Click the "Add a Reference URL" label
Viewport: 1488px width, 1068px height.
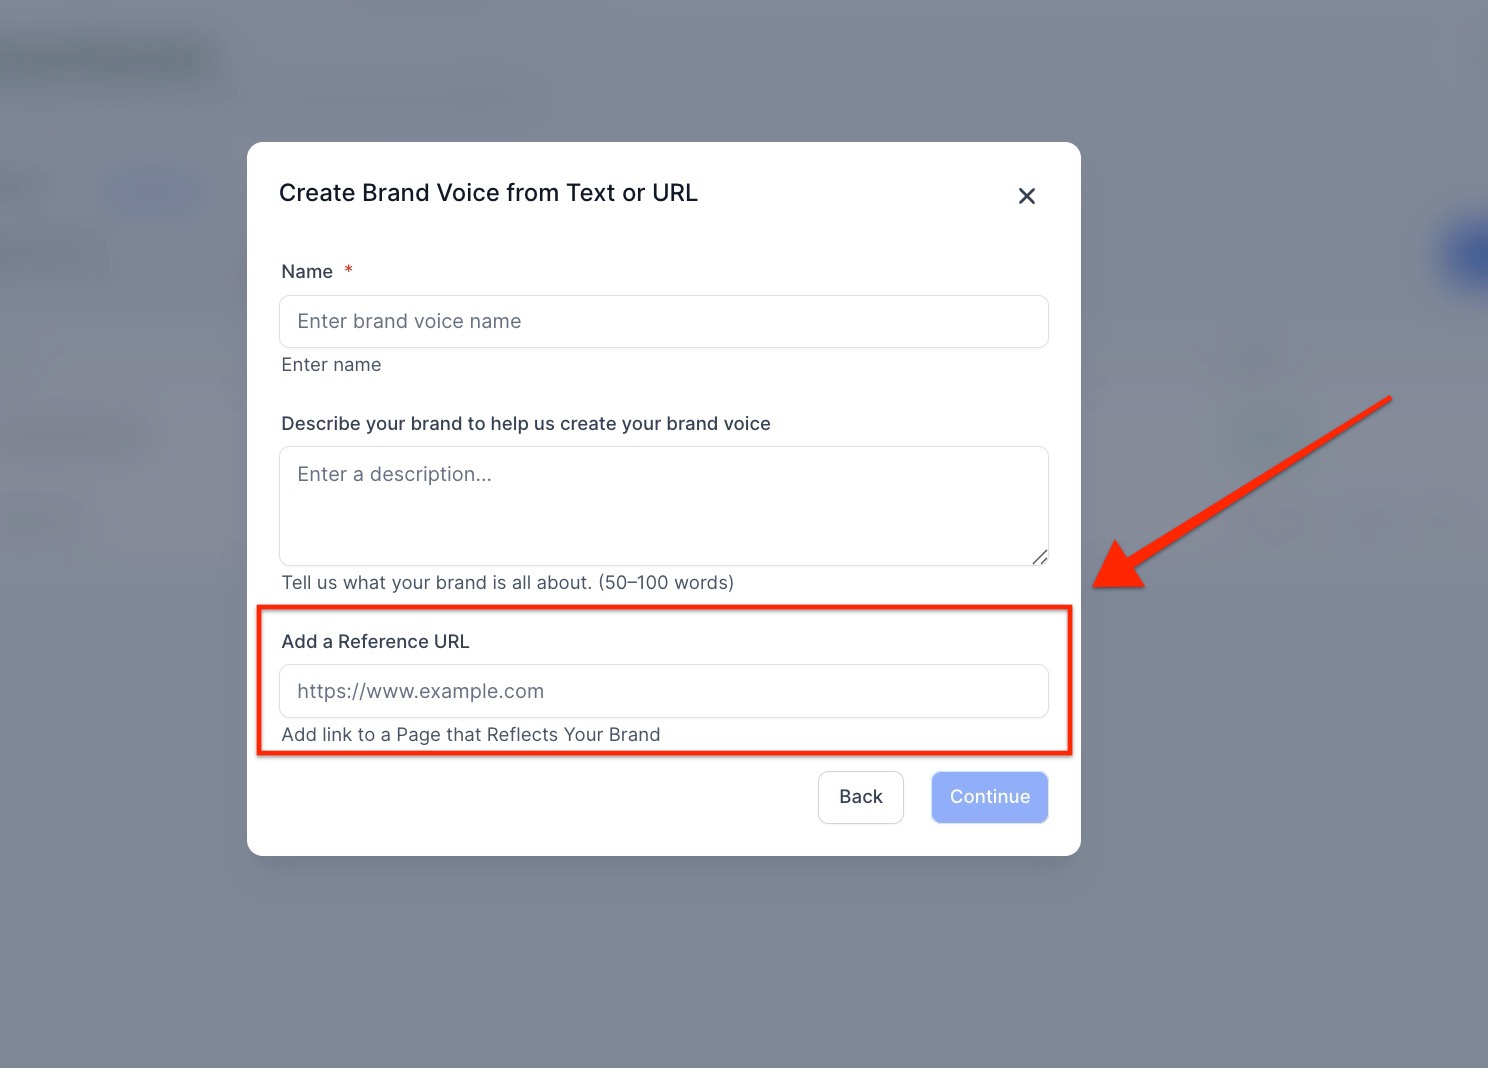tap(375, 642)
